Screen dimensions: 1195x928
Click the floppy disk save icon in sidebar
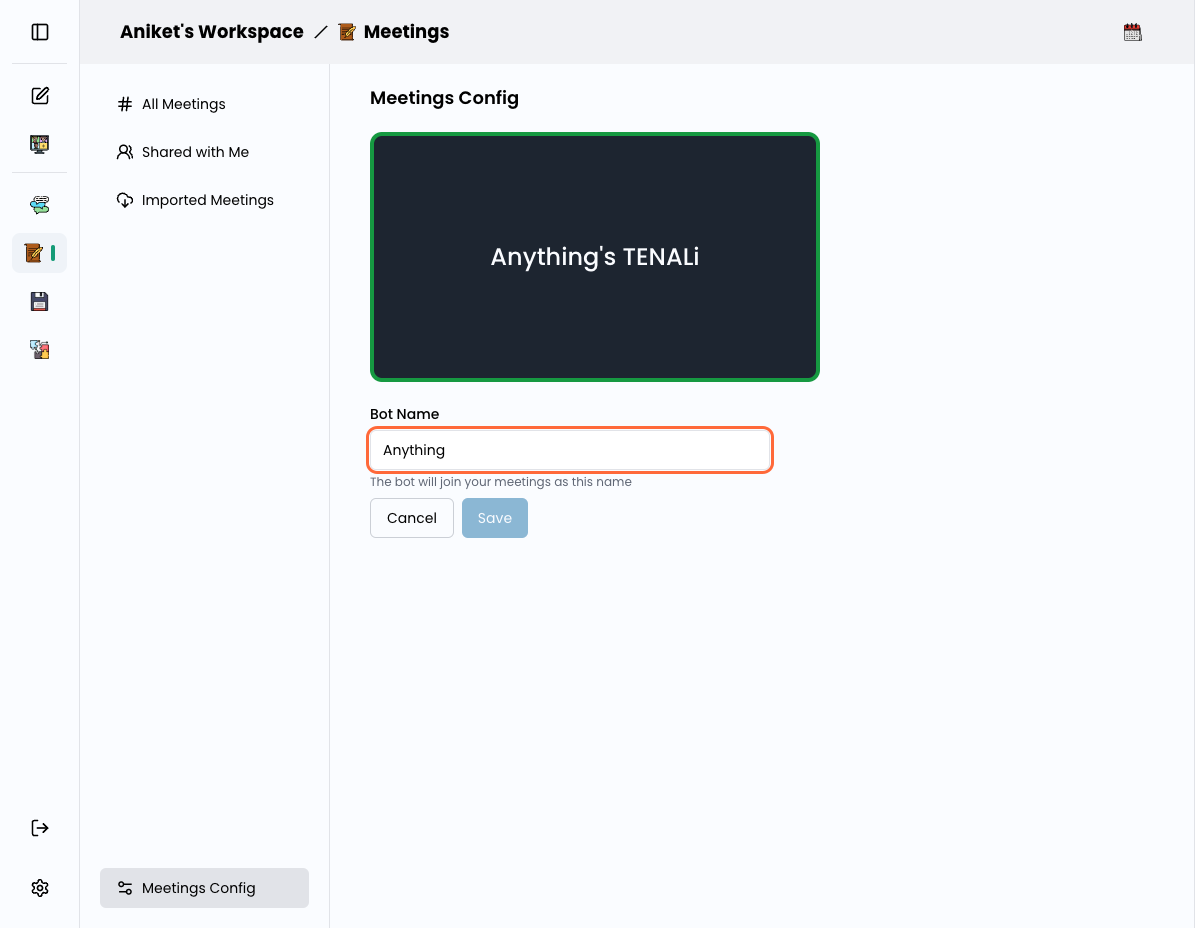click(39, 301)
